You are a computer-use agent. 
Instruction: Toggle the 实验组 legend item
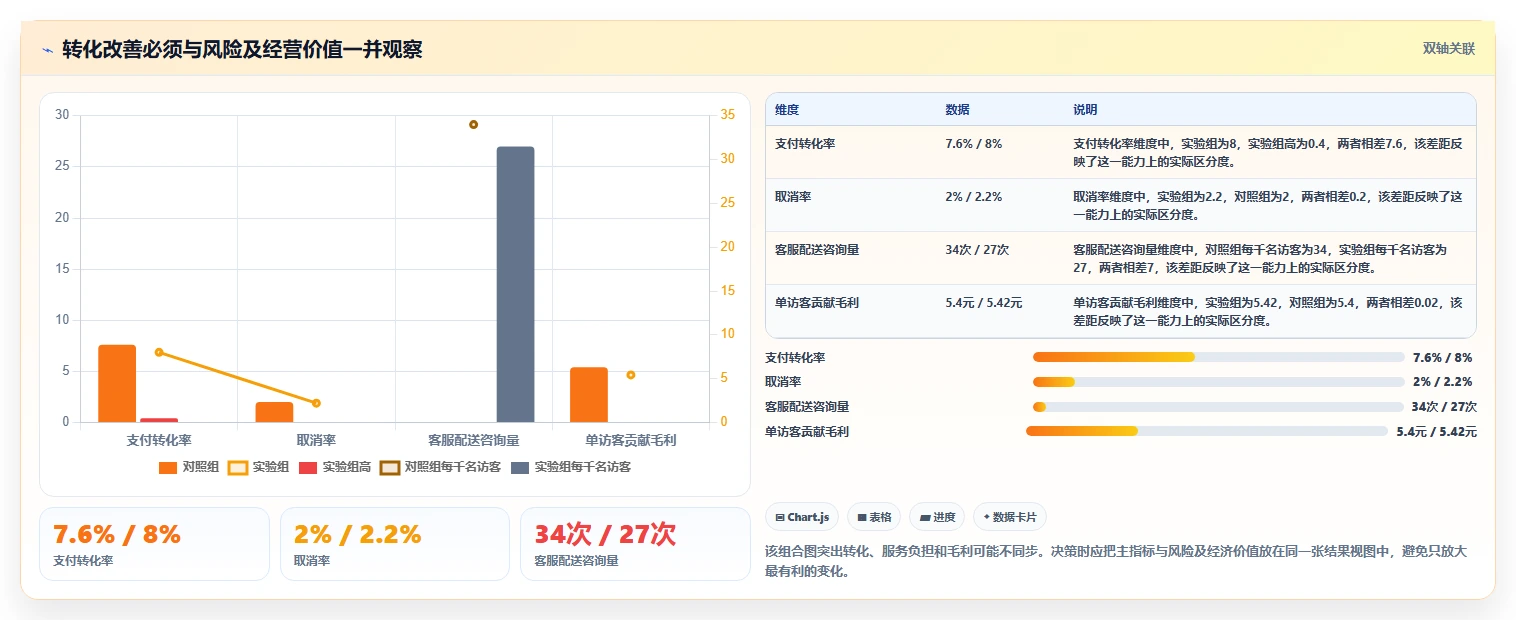259,467
